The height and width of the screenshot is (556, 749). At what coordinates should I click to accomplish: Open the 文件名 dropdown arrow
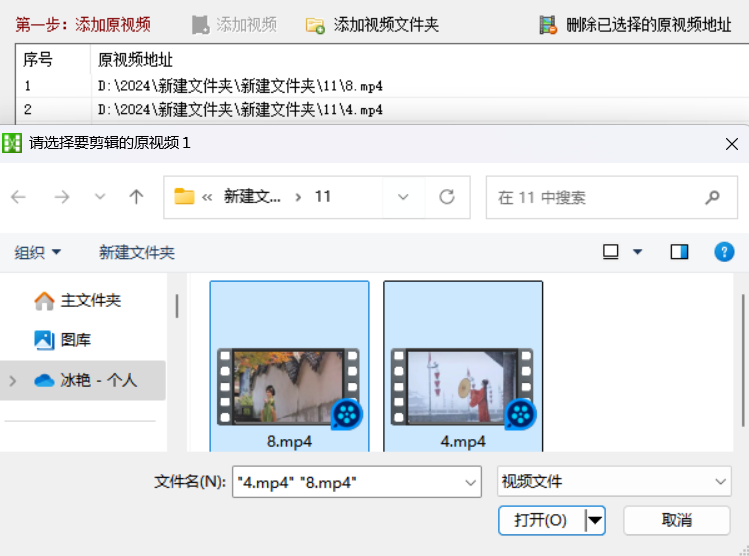[471, 482]
